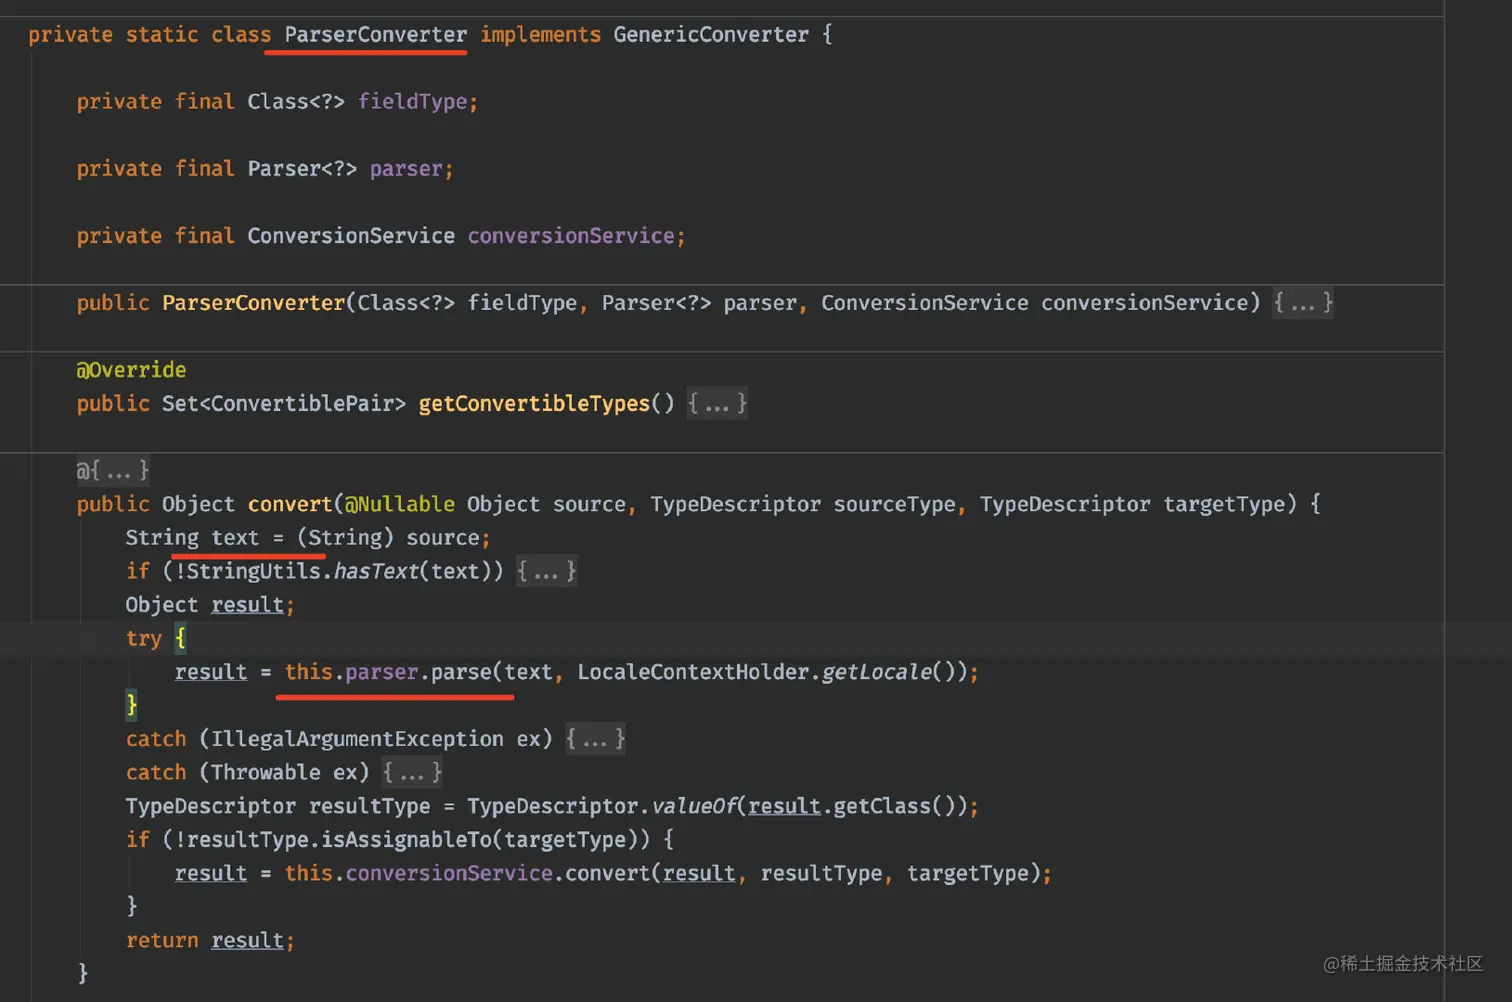
Task: Click the parser field declaration
Action: [x=406, y=169]
